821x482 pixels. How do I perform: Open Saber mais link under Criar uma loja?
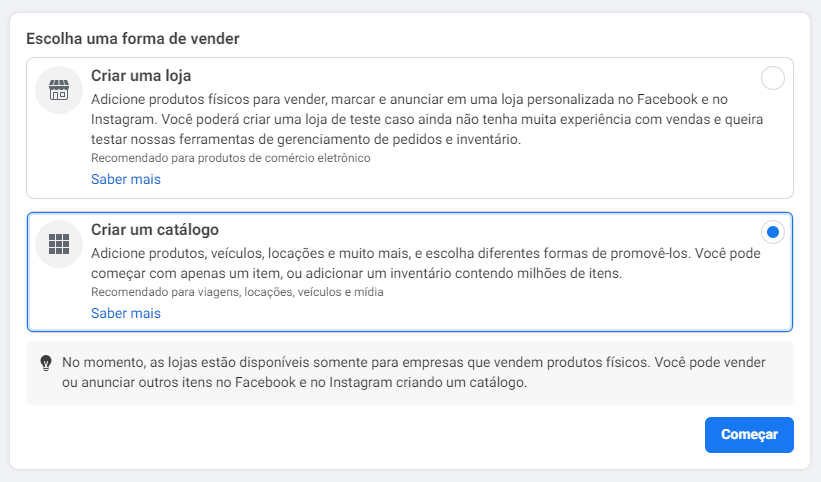pos(126,179)
